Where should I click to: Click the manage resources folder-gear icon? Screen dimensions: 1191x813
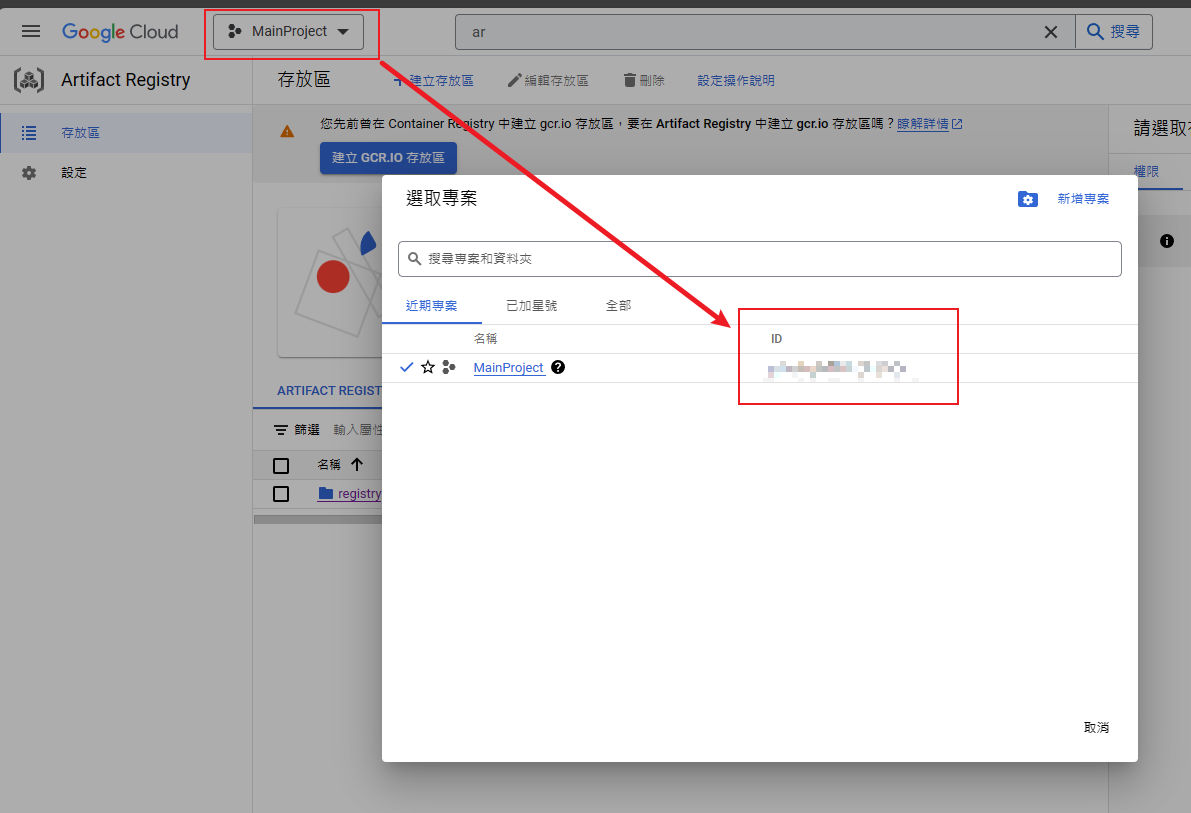(1028, 199)
